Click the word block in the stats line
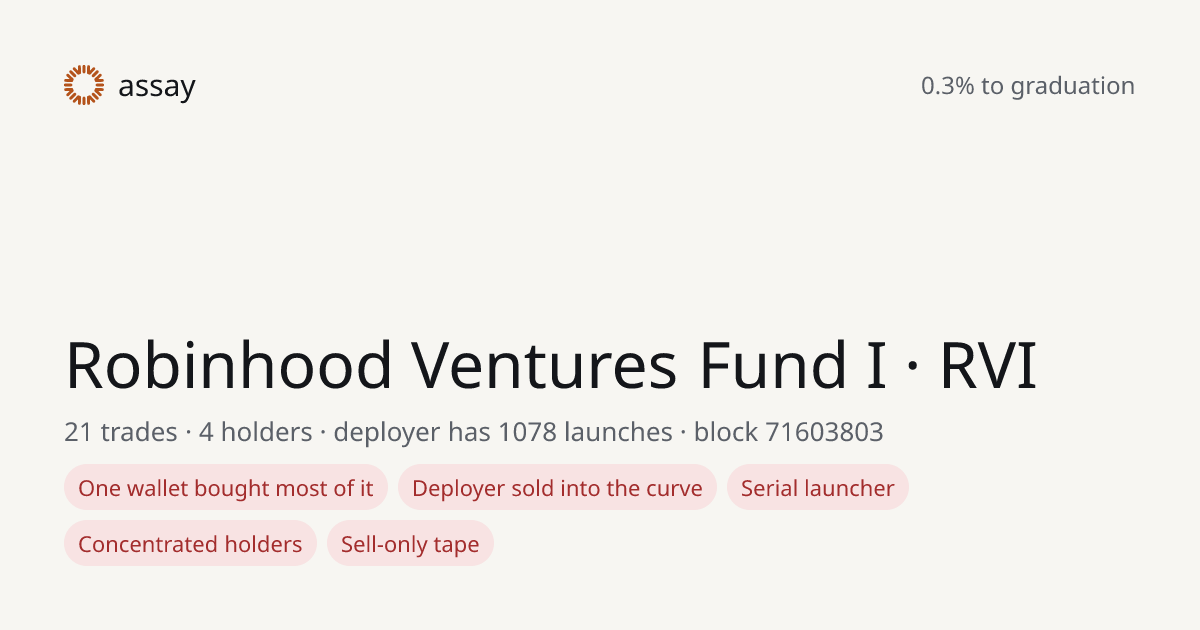The height and width of the screenshot is (630, 1200). click(x=726, y=432)
